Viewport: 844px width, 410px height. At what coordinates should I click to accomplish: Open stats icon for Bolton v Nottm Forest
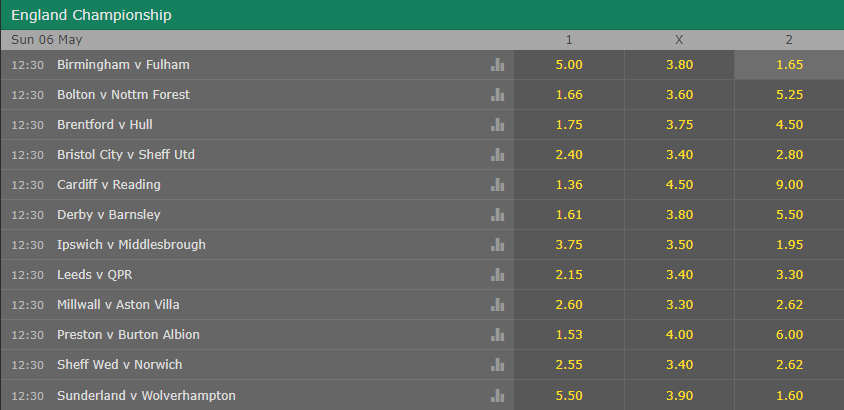click(x=497, y=95)
